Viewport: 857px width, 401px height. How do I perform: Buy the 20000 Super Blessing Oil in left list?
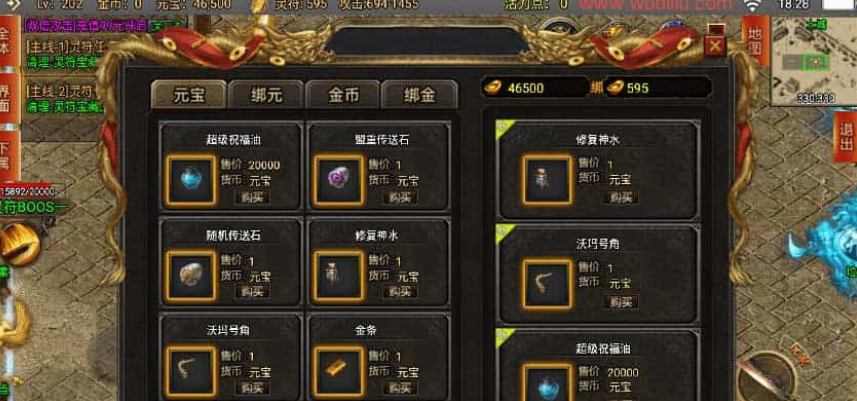(x=252, y=197)
